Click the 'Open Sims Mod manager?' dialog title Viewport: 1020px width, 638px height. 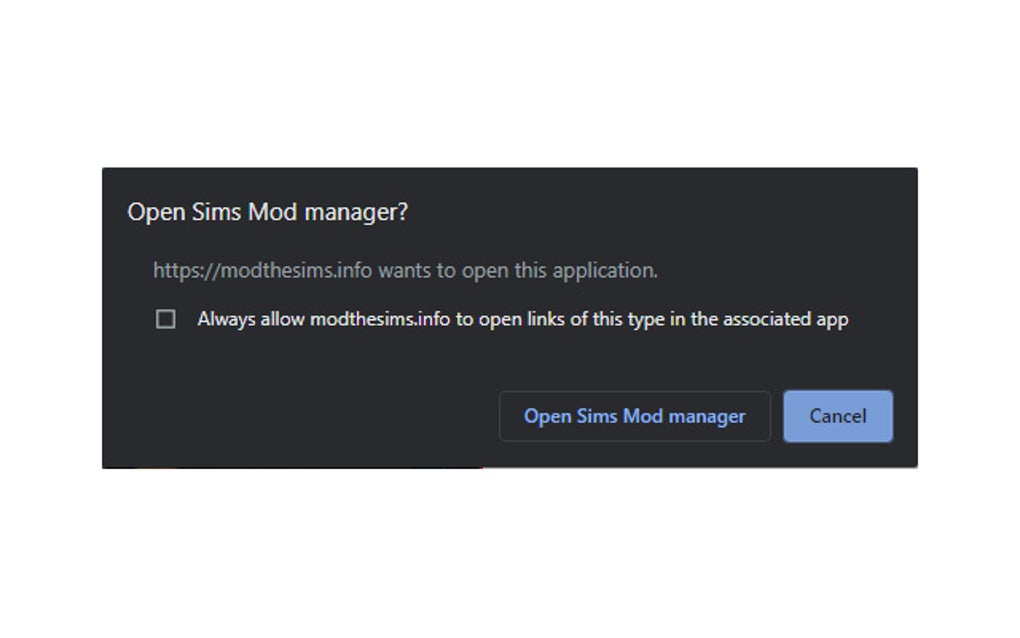[x=267, y=212]
